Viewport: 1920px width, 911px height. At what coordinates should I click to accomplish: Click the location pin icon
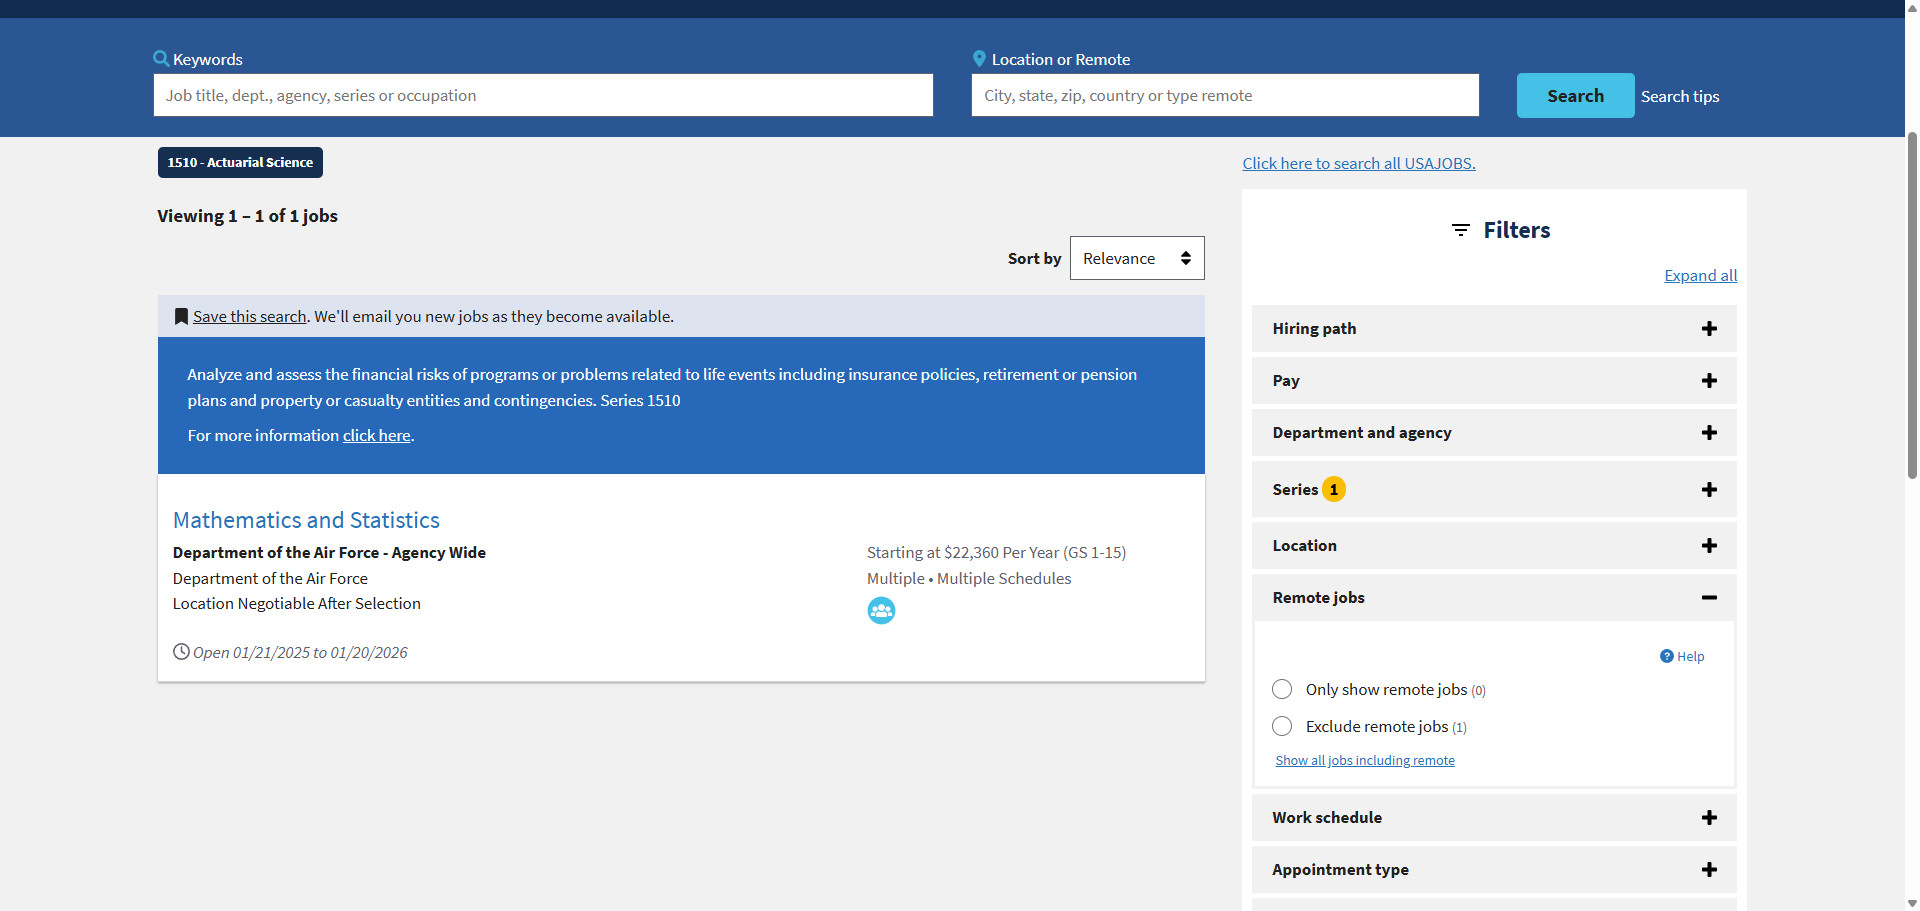[x=980, y=59]
